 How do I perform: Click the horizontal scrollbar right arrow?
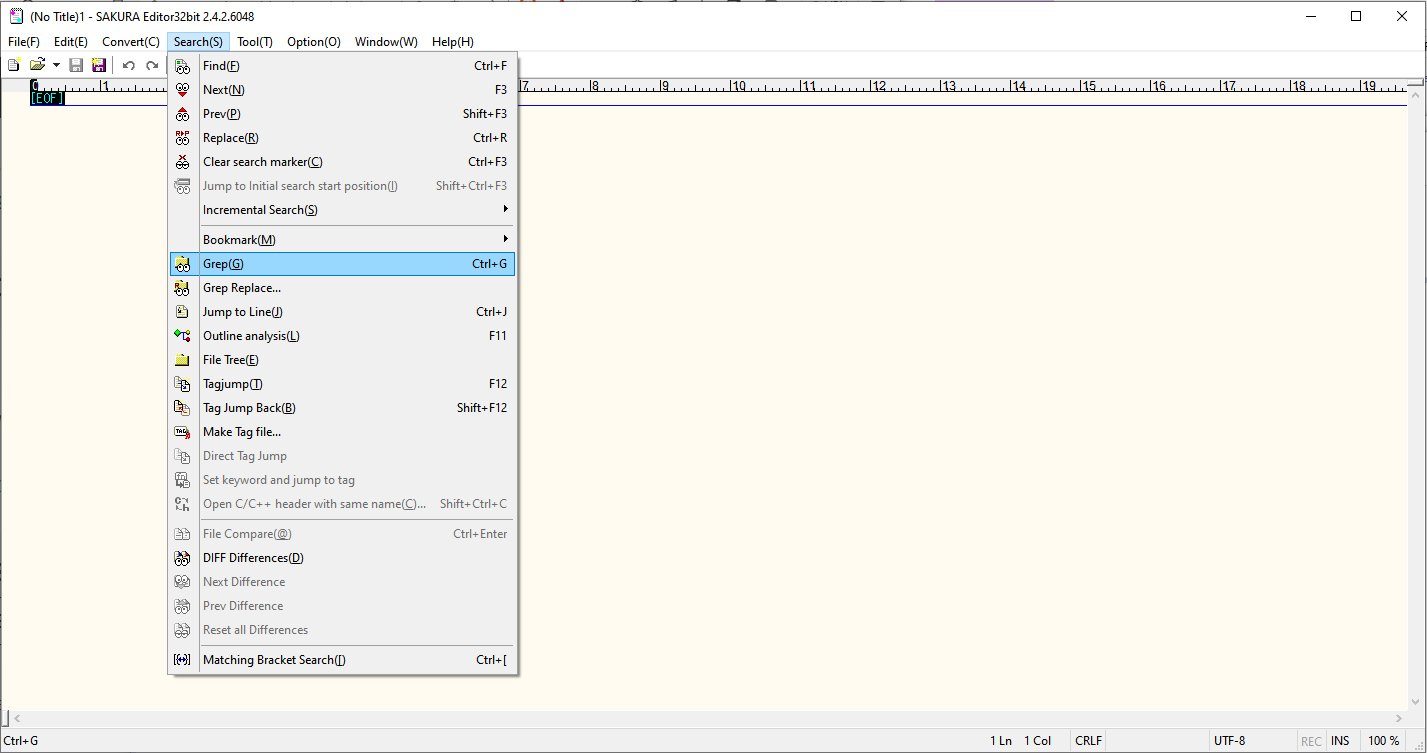pos(1399,718)
